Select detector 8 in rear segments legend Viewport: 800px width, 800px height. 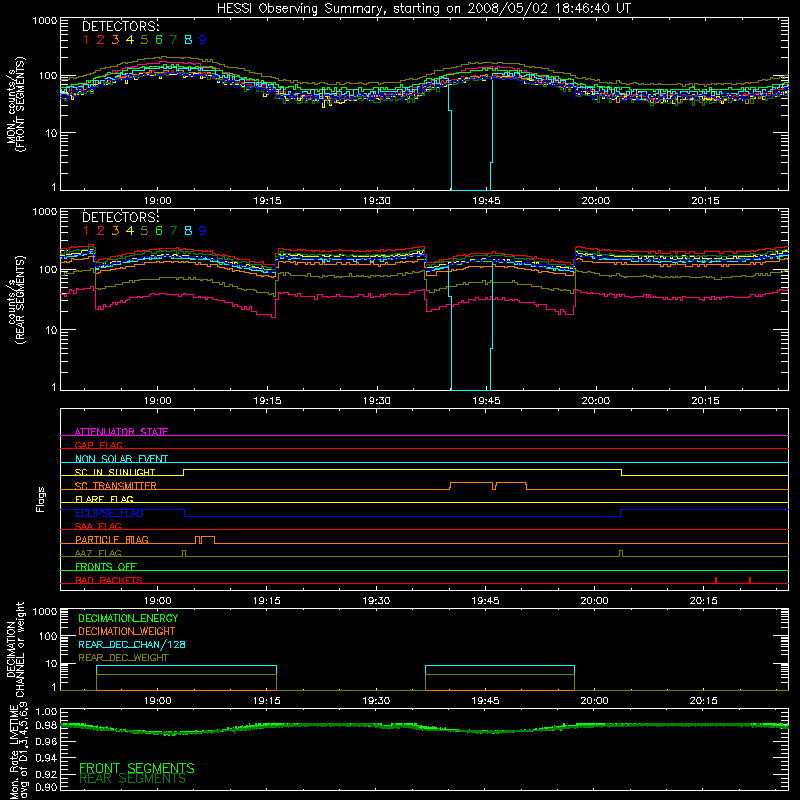pyautogui.click(x=188, y=231)
